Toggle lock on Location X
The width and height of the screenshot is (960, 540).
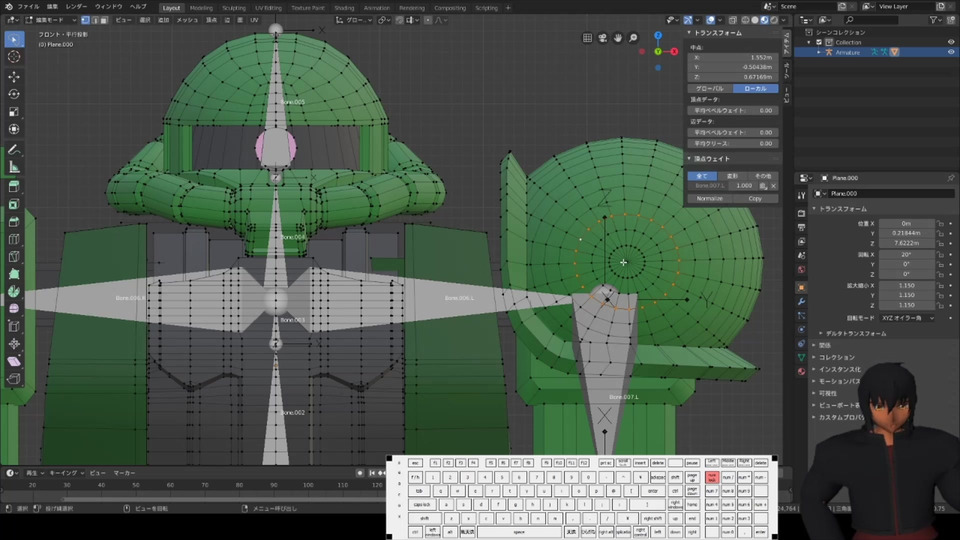click(x=941, y=223)
